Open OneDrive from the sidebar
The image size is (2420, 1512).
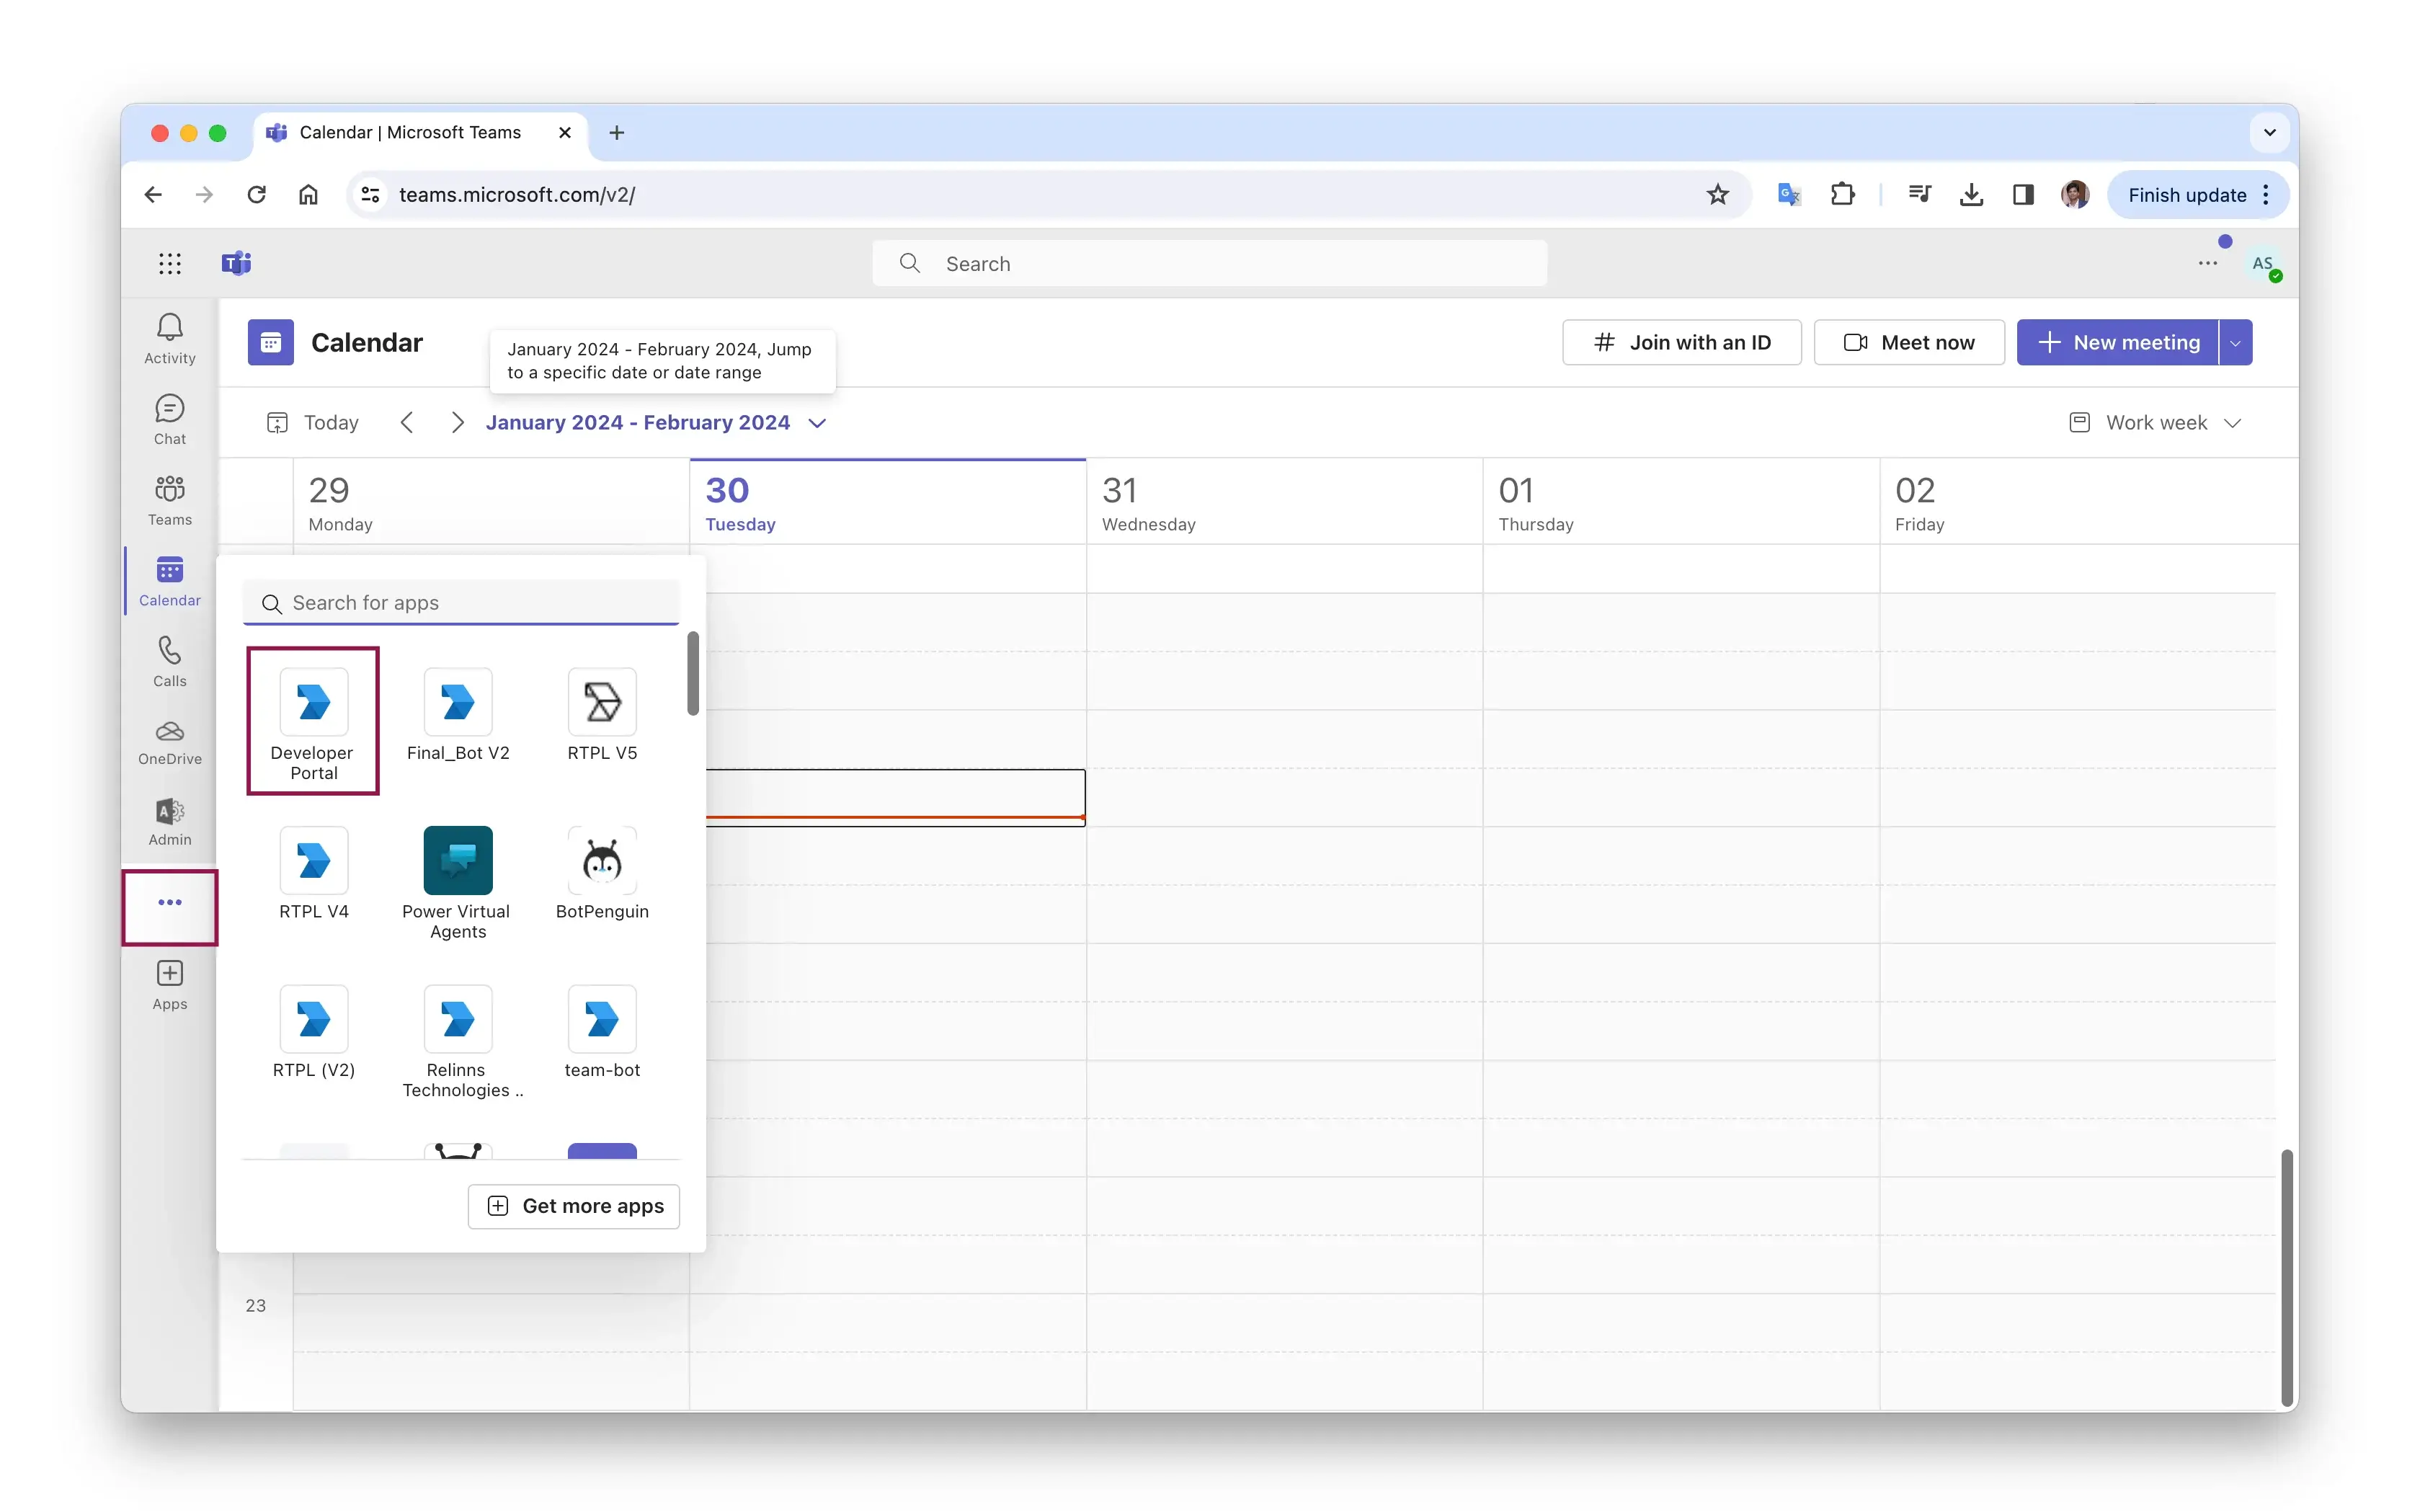169,740
